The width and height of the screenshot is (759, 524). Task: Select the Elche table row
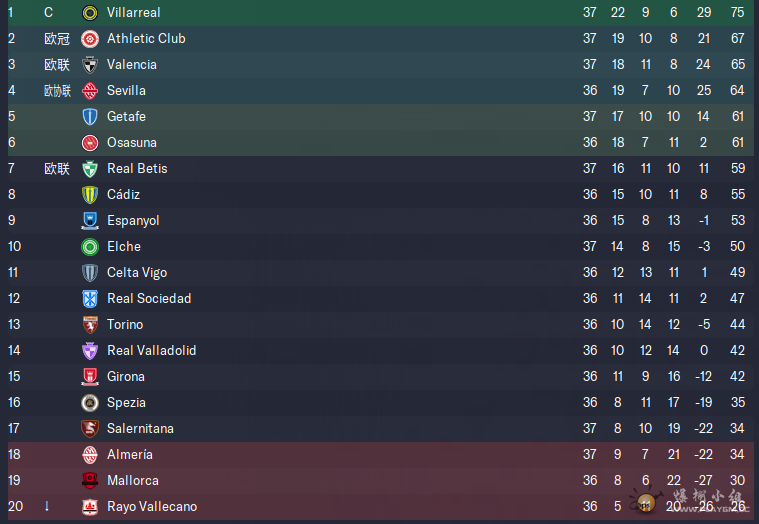point(380,247)
